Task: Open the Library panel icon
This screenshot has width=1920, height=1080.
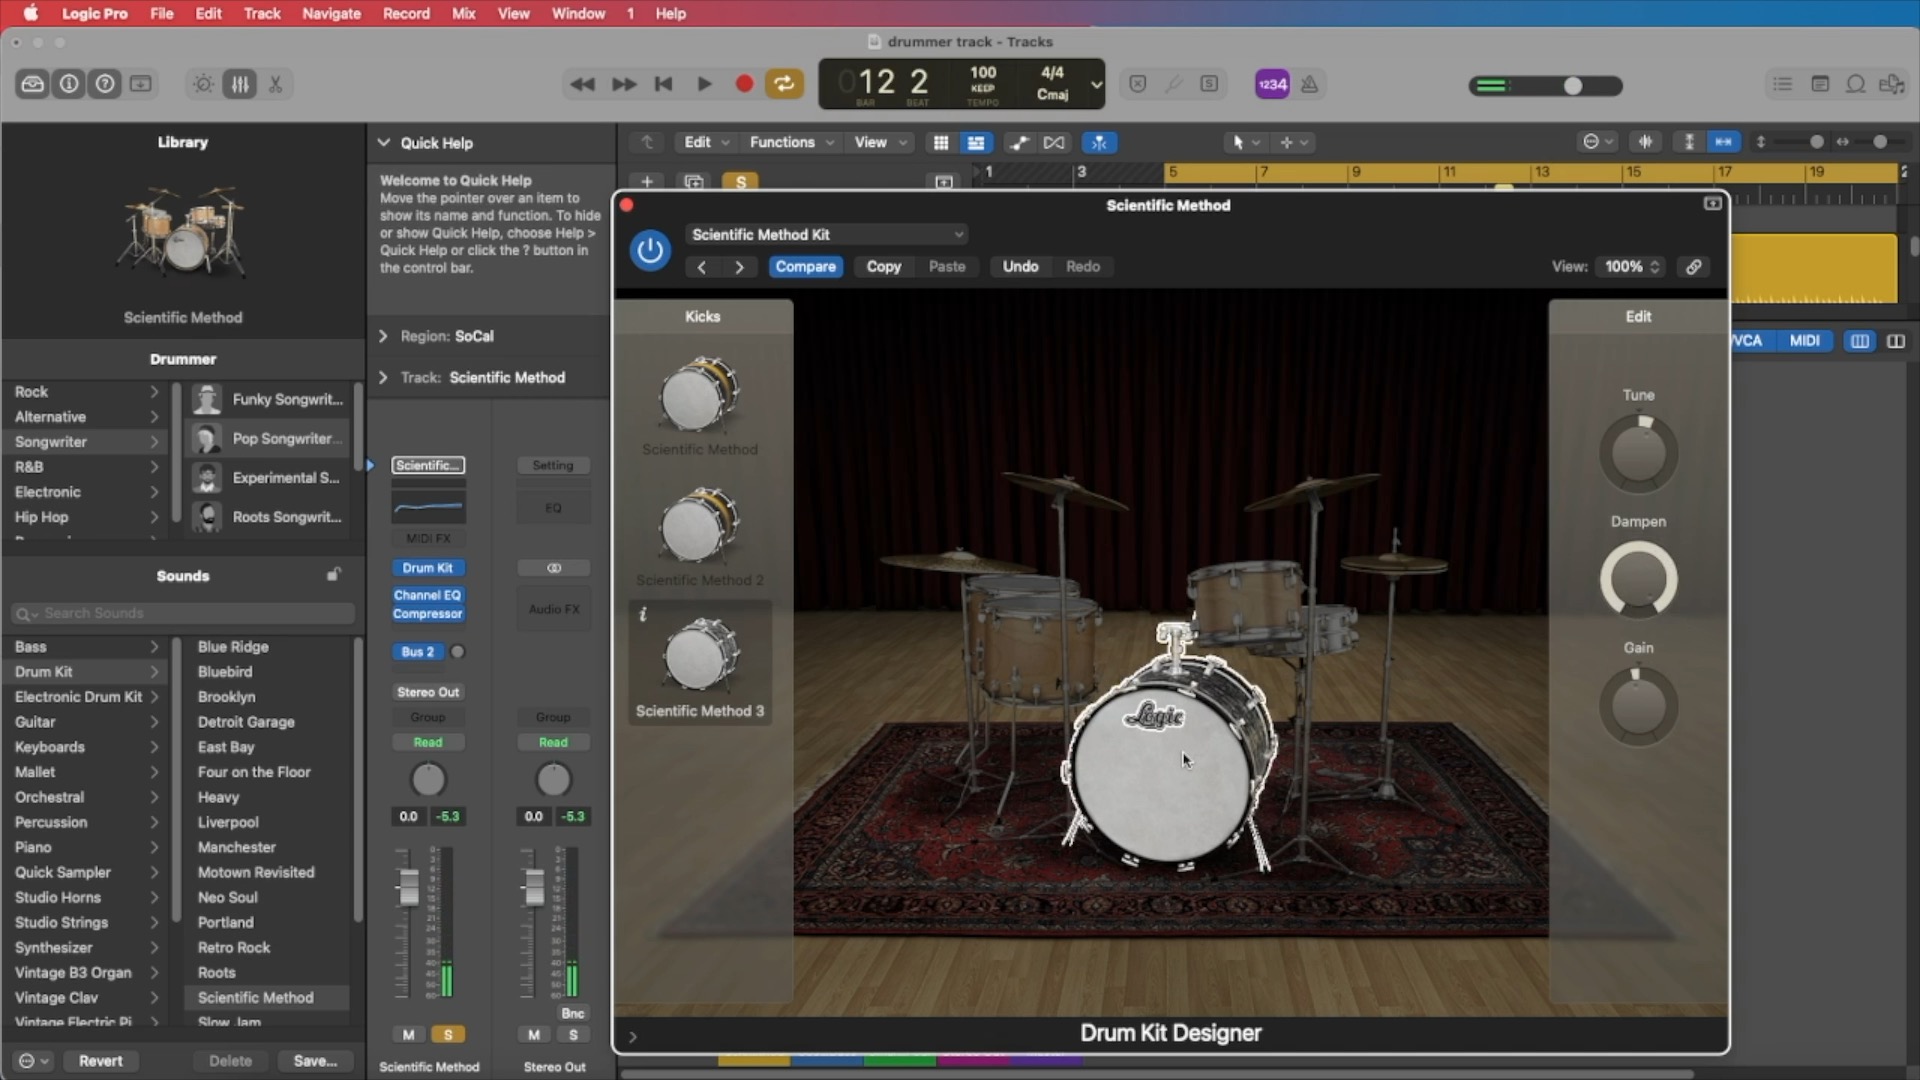Action: click(x=33, y=84)
